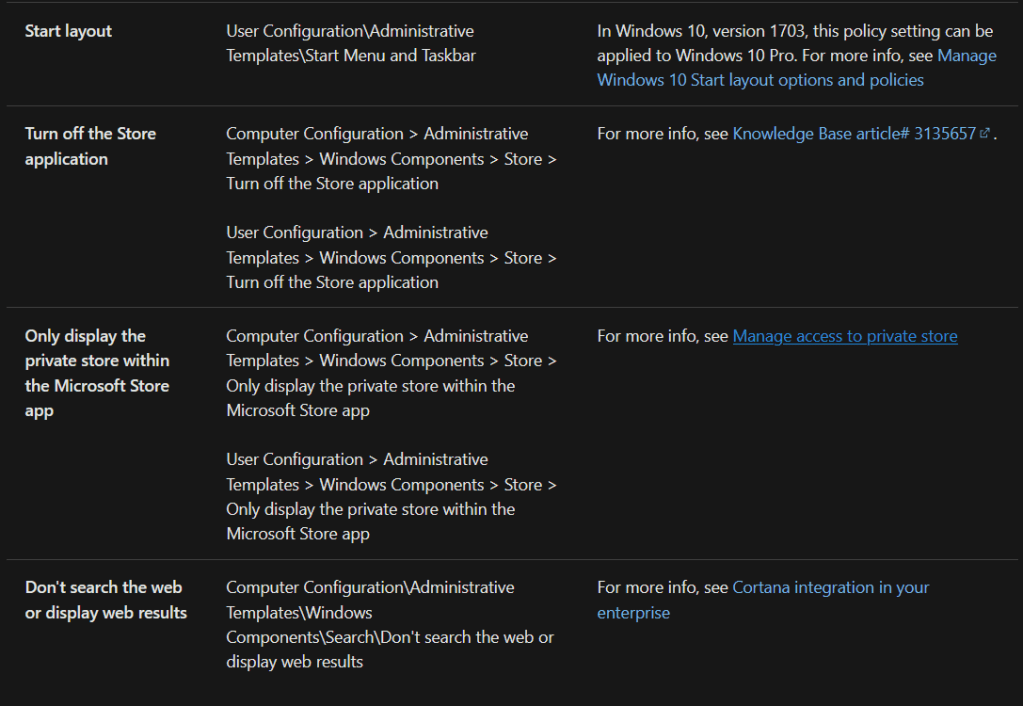Click "For more info, see" before Cortana link

tap(662, 588)
